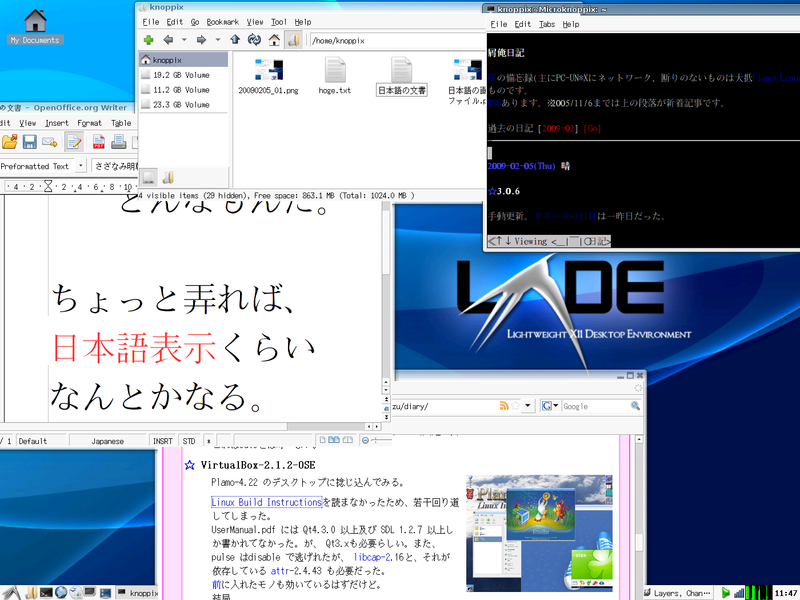Select the 11.2 GB Volume in the side pane
The height and width of the screenshot is (600, 800).
(x=184, y=90)
